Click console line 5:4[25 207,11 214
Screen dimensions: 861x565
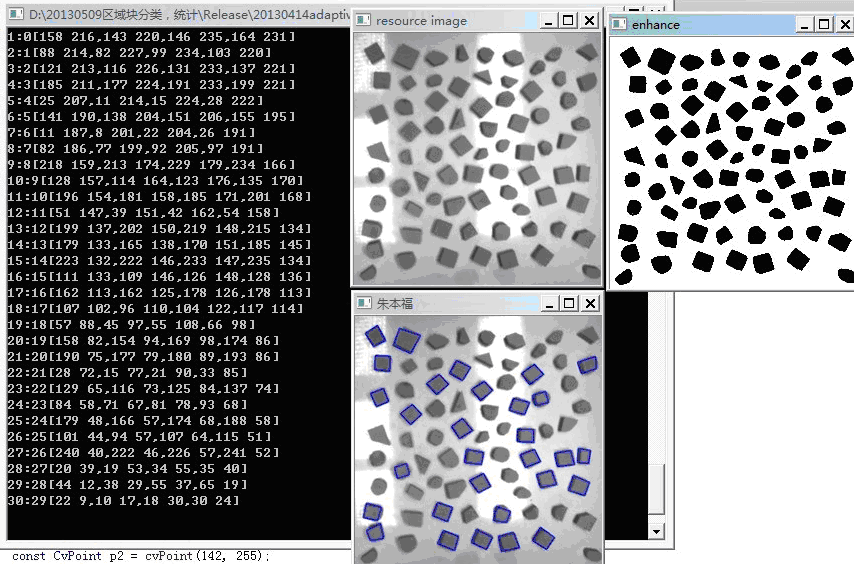136,101
